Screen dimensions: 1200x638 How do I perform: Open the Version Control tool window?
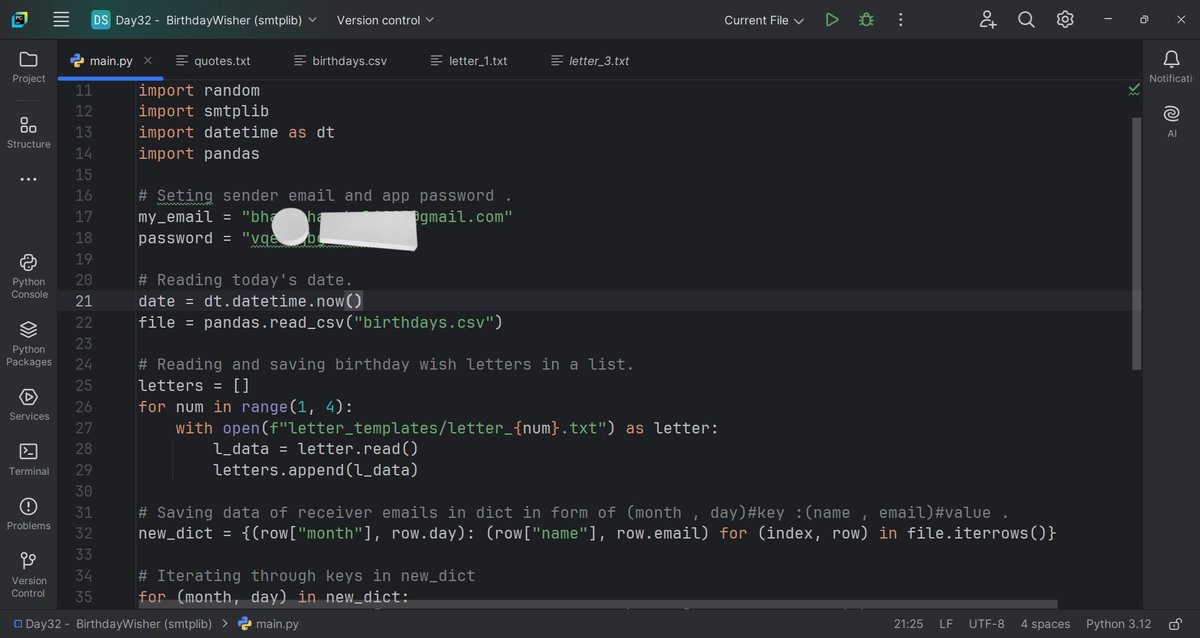(28, 575)
